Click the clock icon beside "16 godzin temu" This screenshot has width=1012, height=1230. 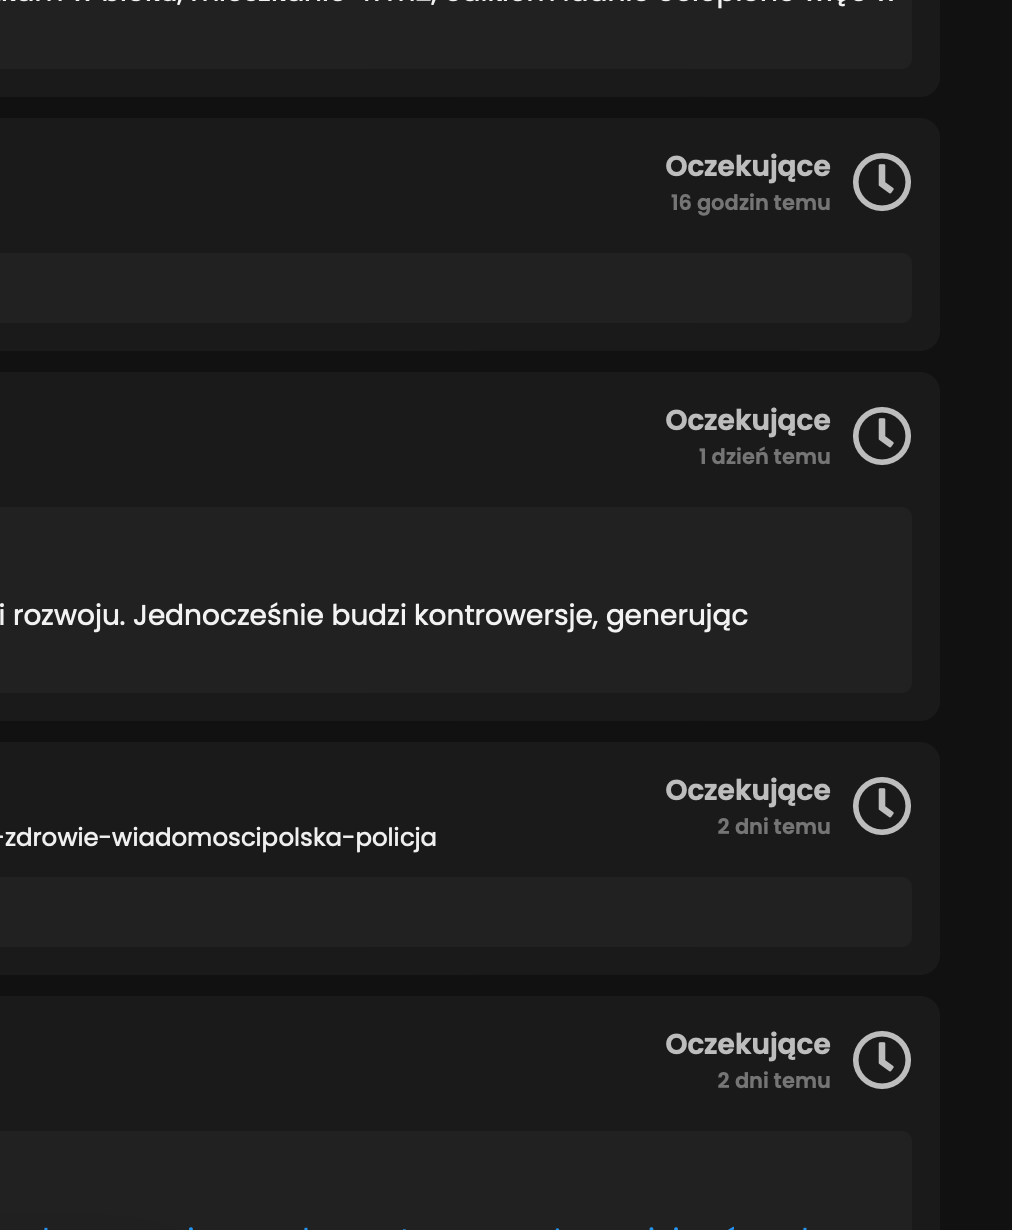881,182
